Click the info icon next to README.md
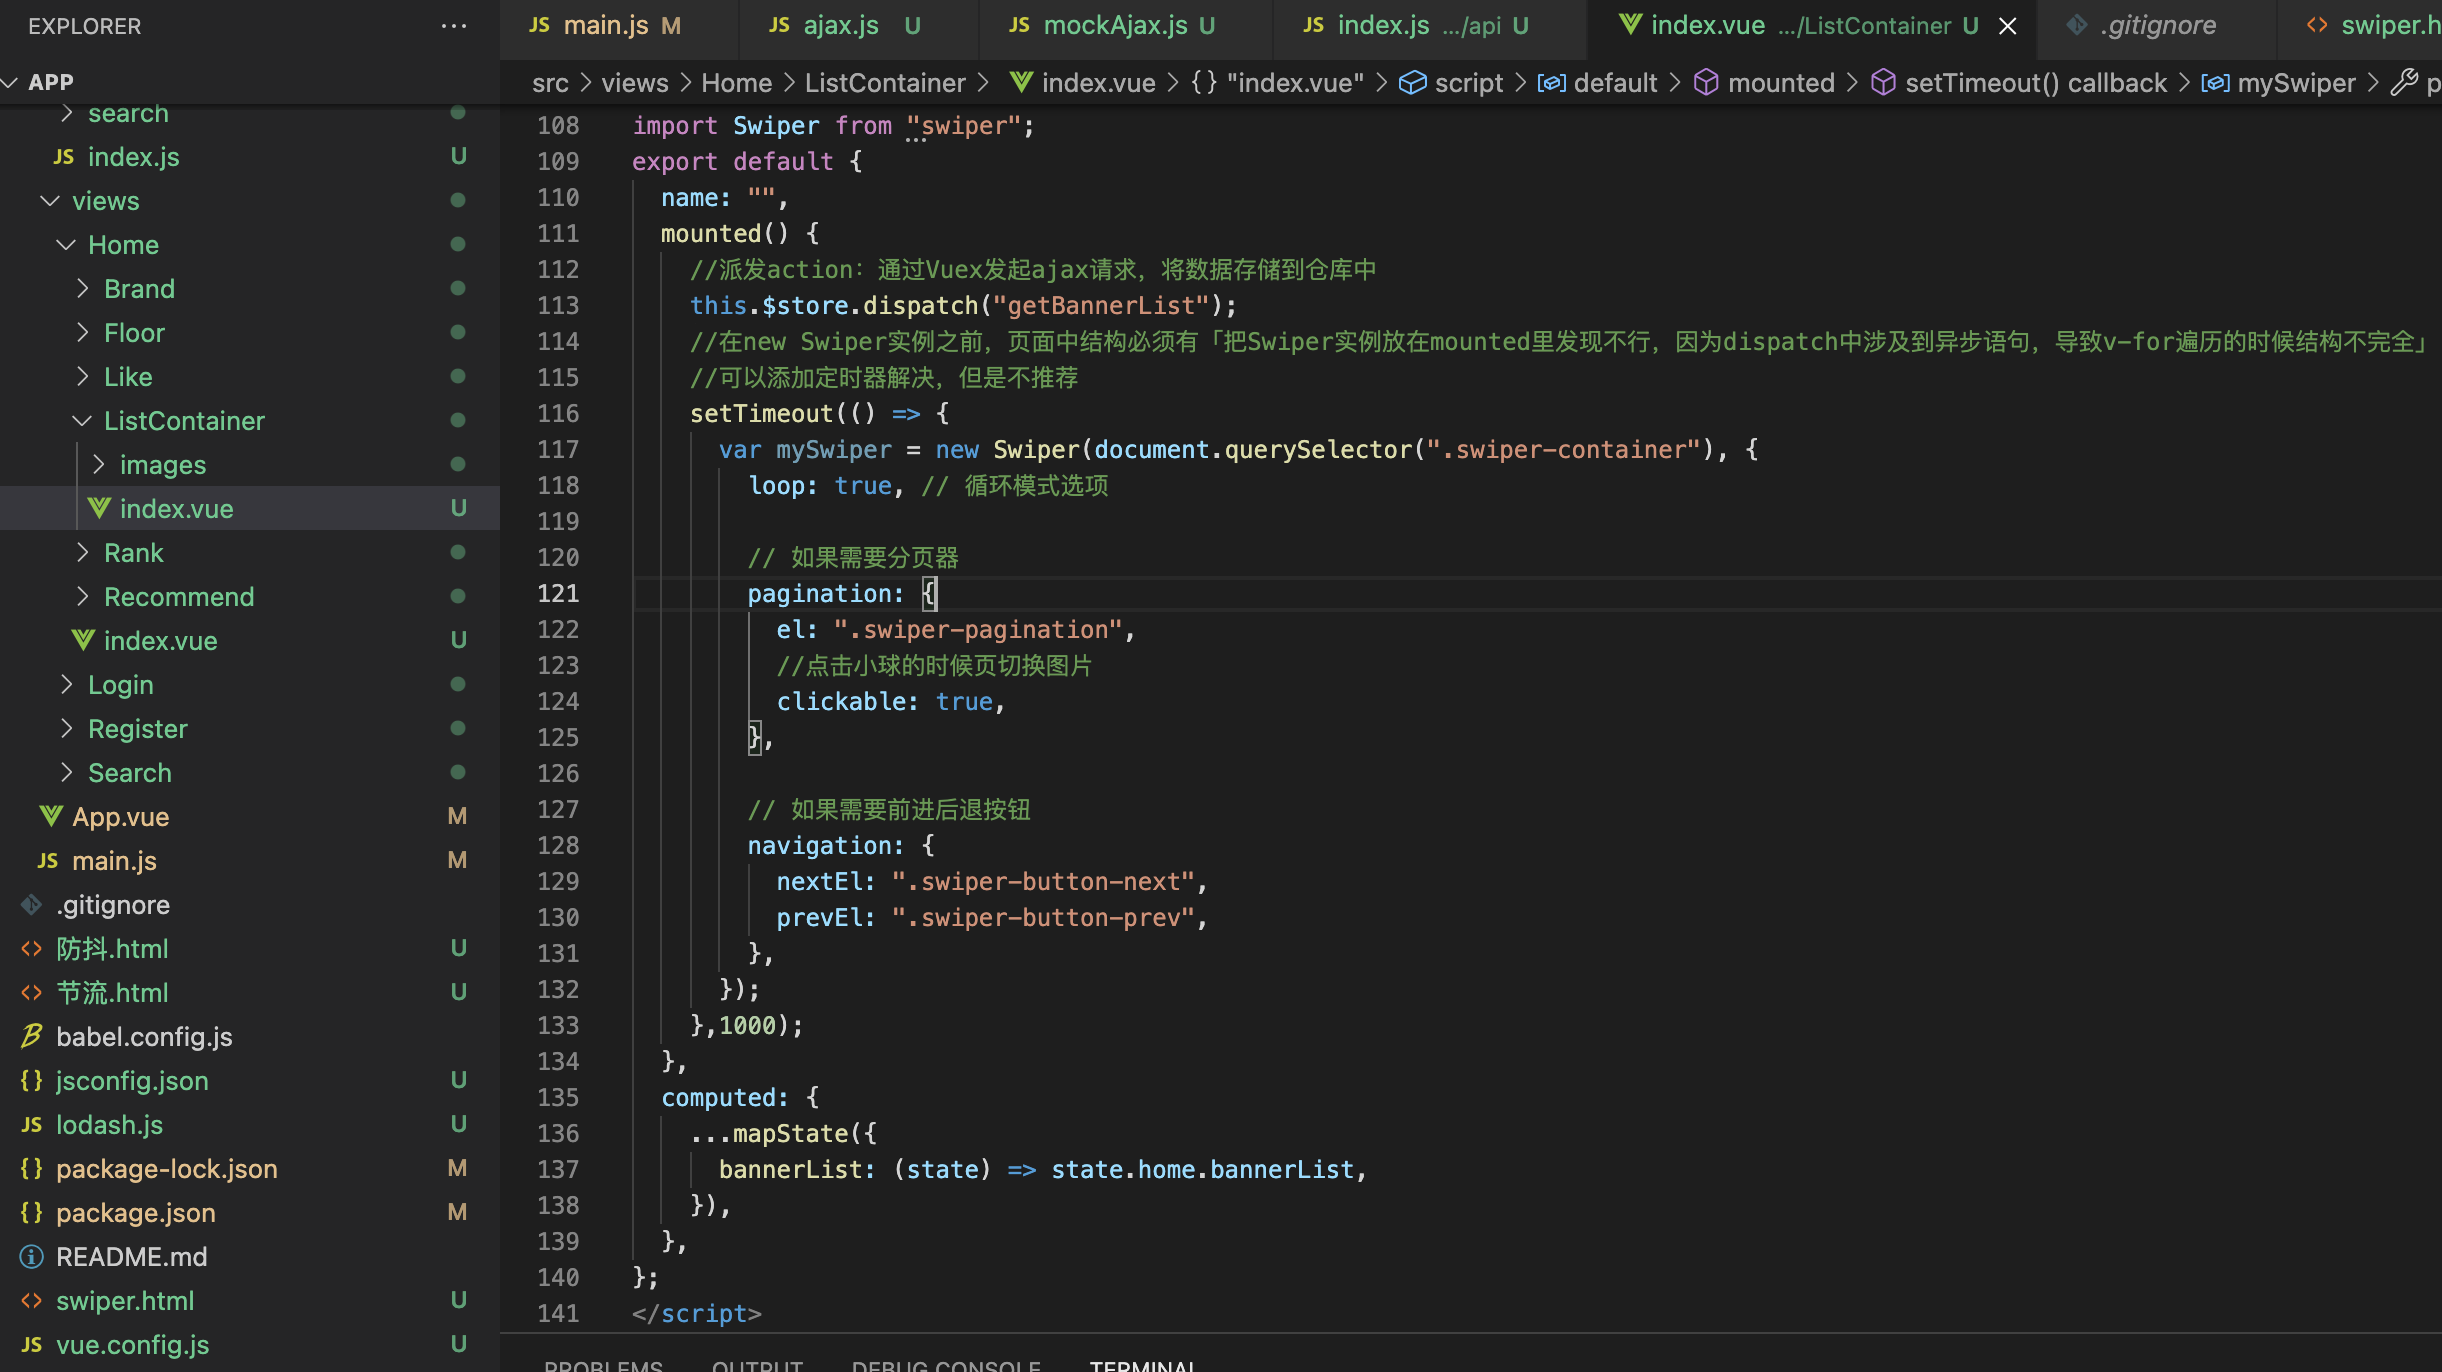The image size is (2442, 1372). (x=32, y=1257)
